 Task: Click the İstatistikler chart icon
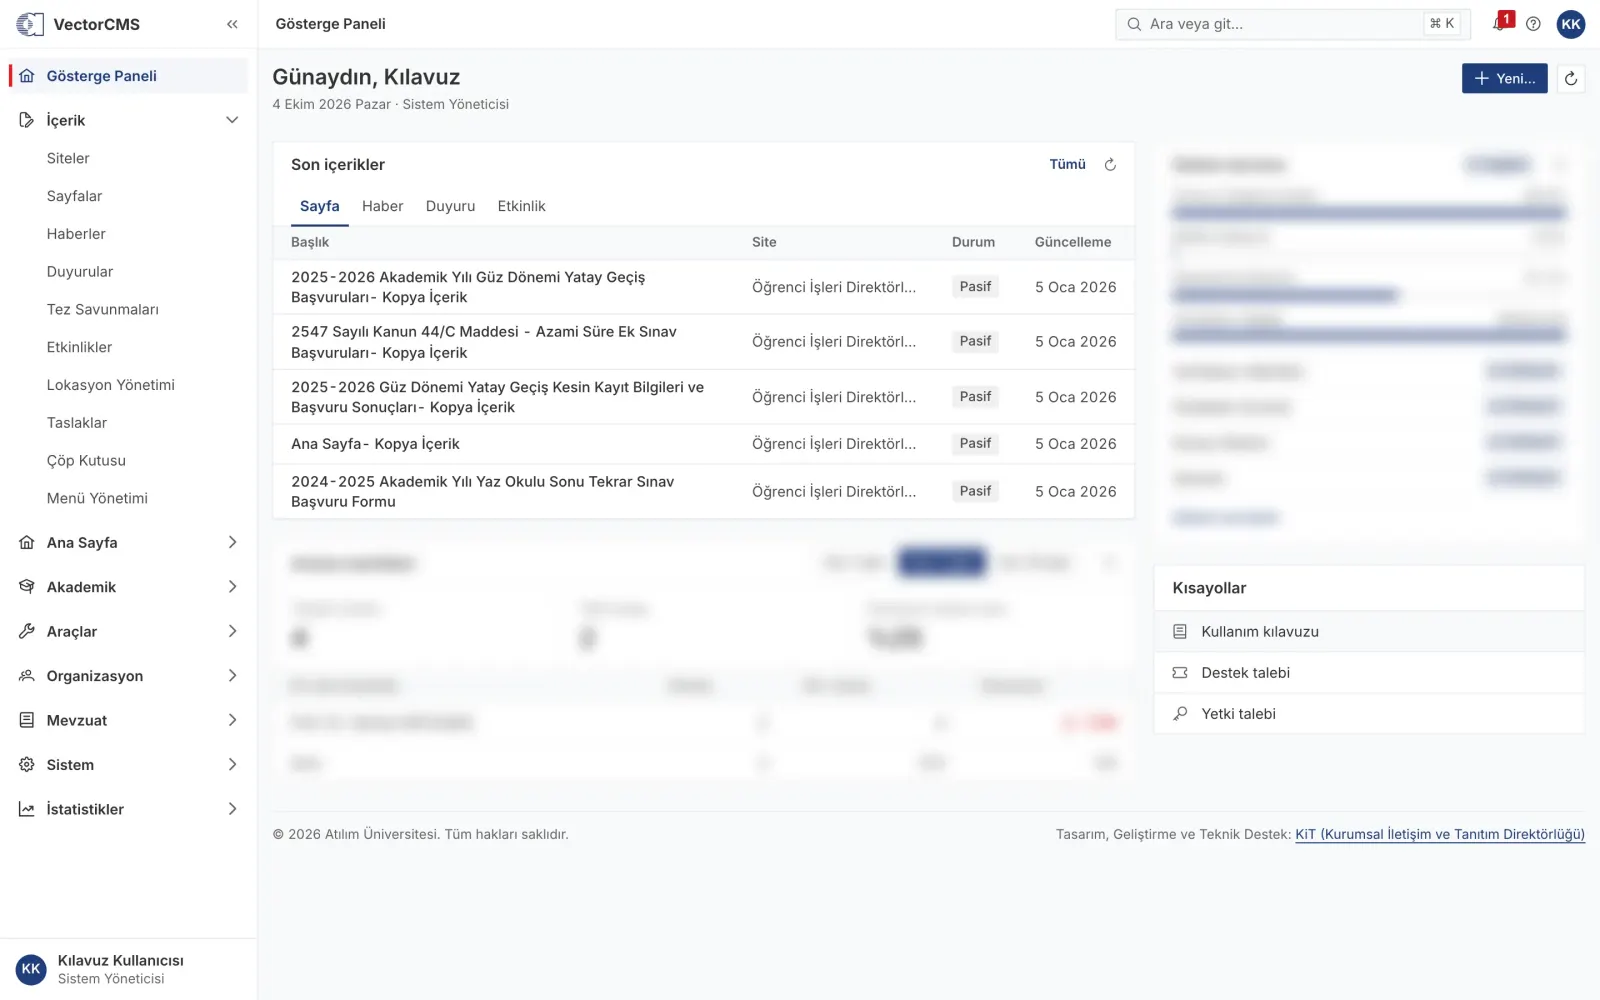click(27, 809)
